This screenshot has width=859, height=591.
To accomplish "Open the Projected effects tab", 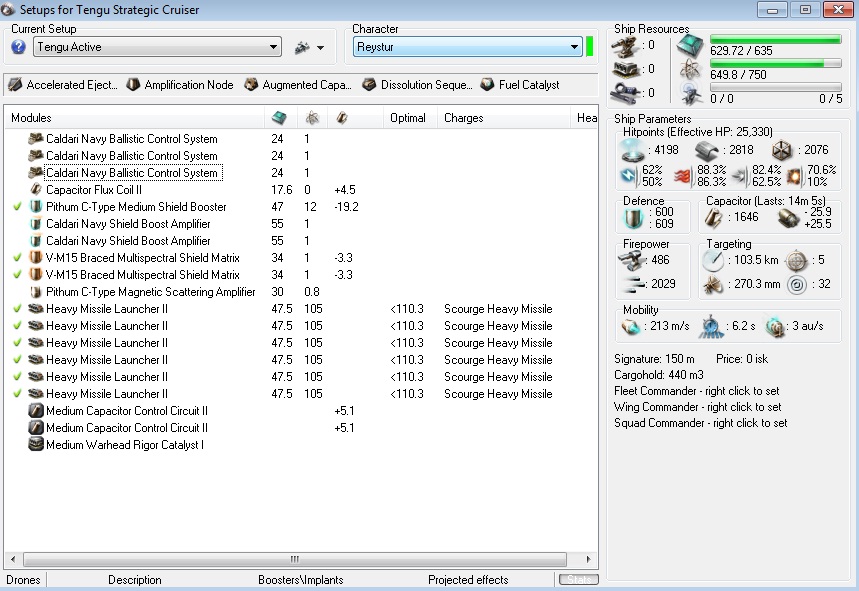I will [x=468, y=580].
